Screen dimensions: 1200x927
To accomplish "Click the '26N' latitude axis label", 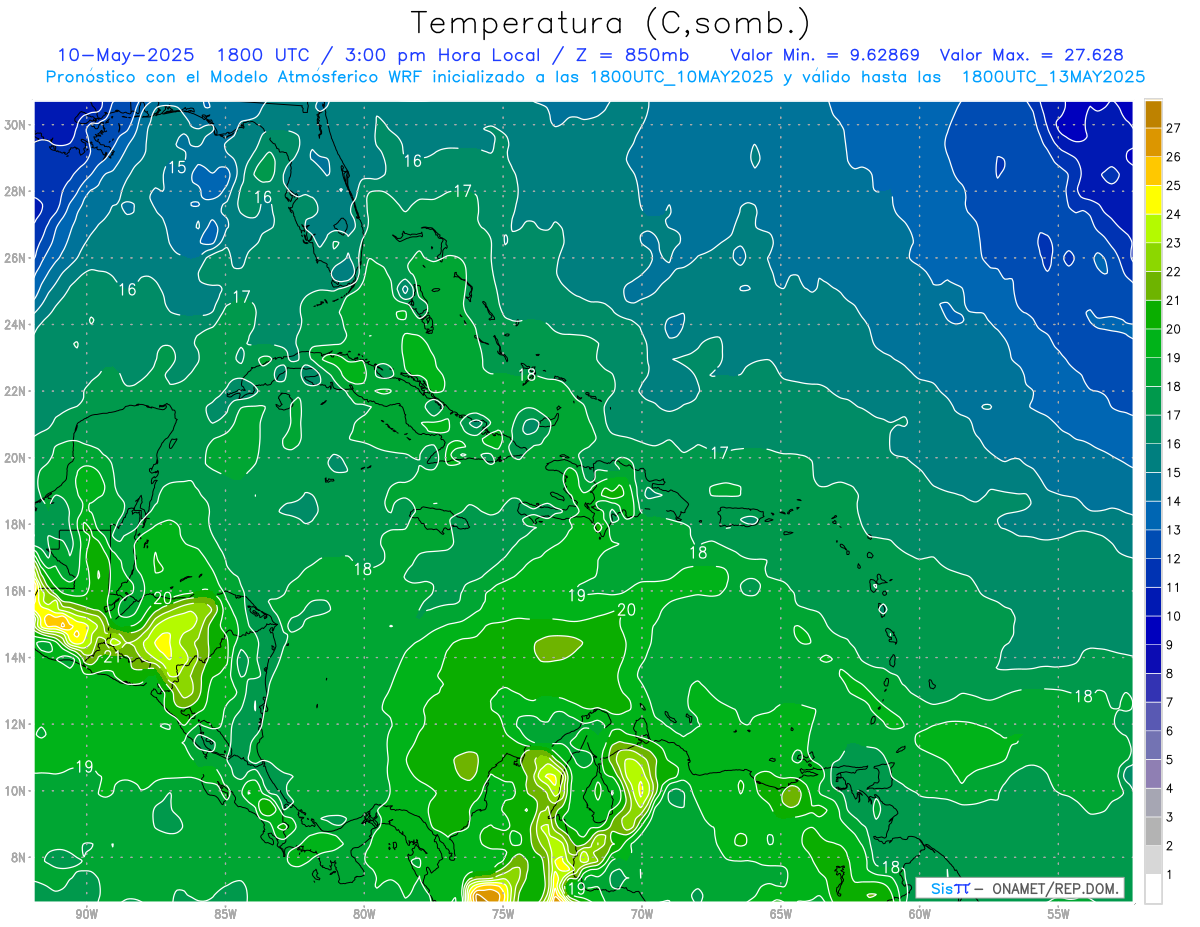I will (x=14, y=258).
